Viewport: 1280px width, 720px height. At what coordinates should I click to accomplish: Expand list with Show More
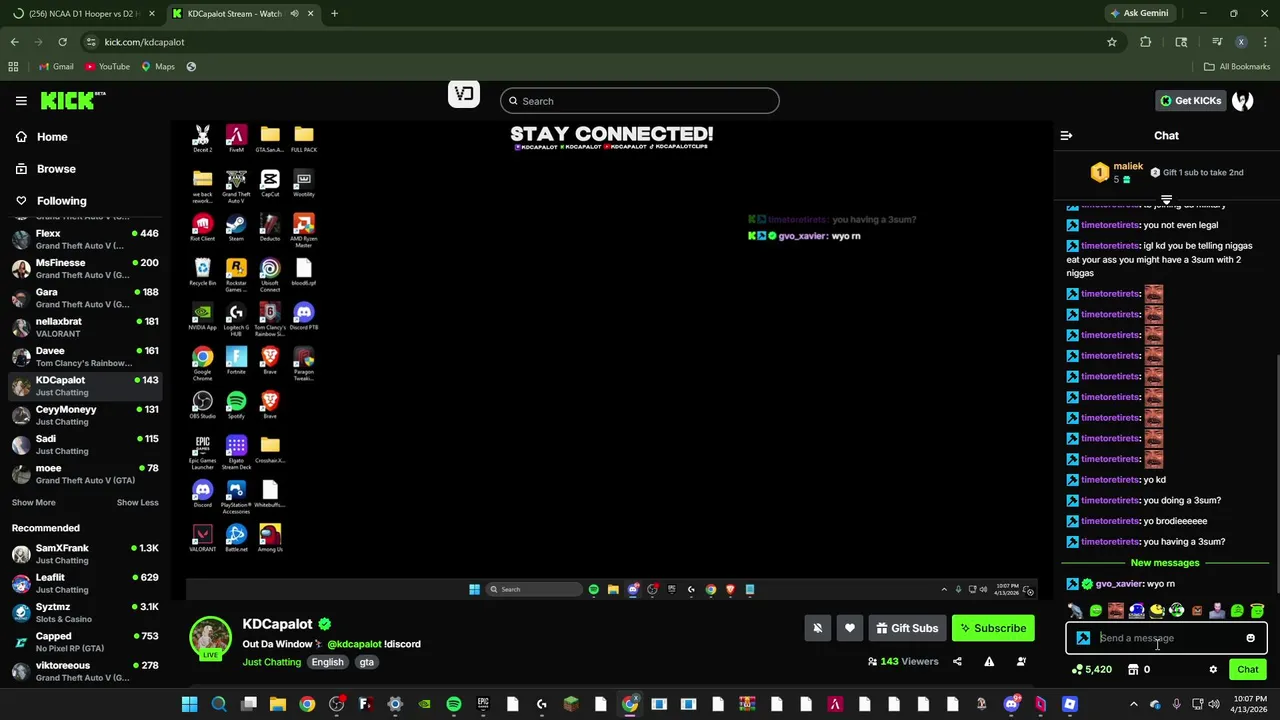[33, 503]
